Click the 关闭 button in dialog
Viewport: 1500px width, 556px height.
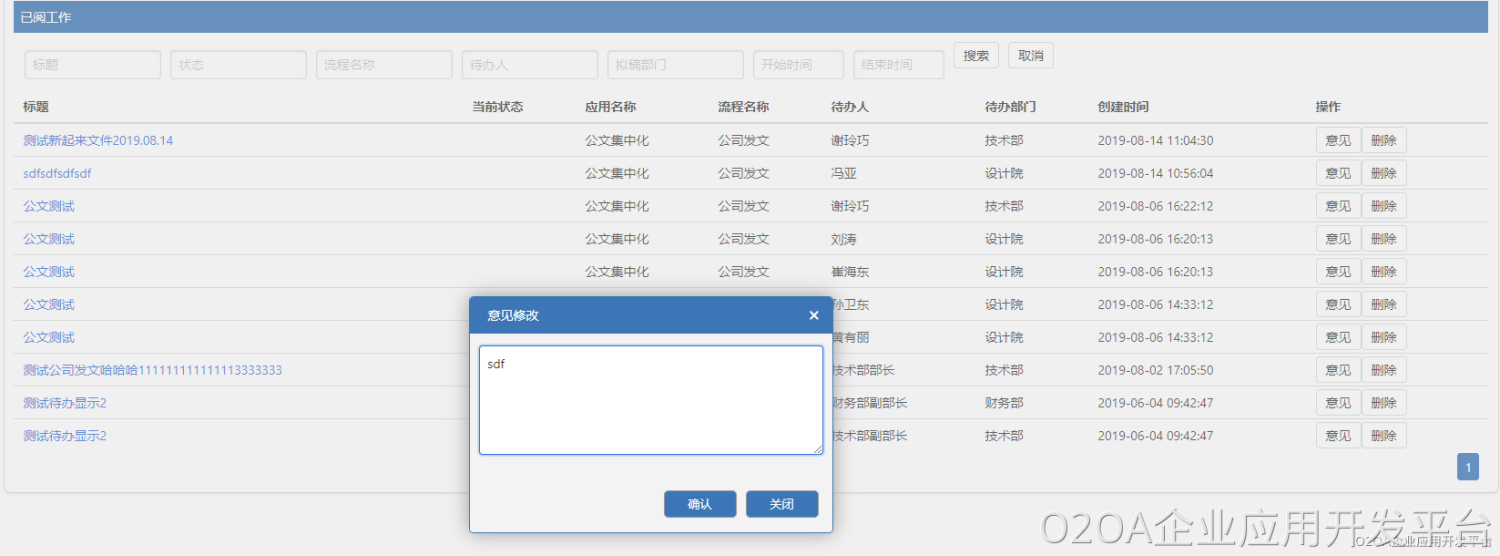[x=782, y=504]
